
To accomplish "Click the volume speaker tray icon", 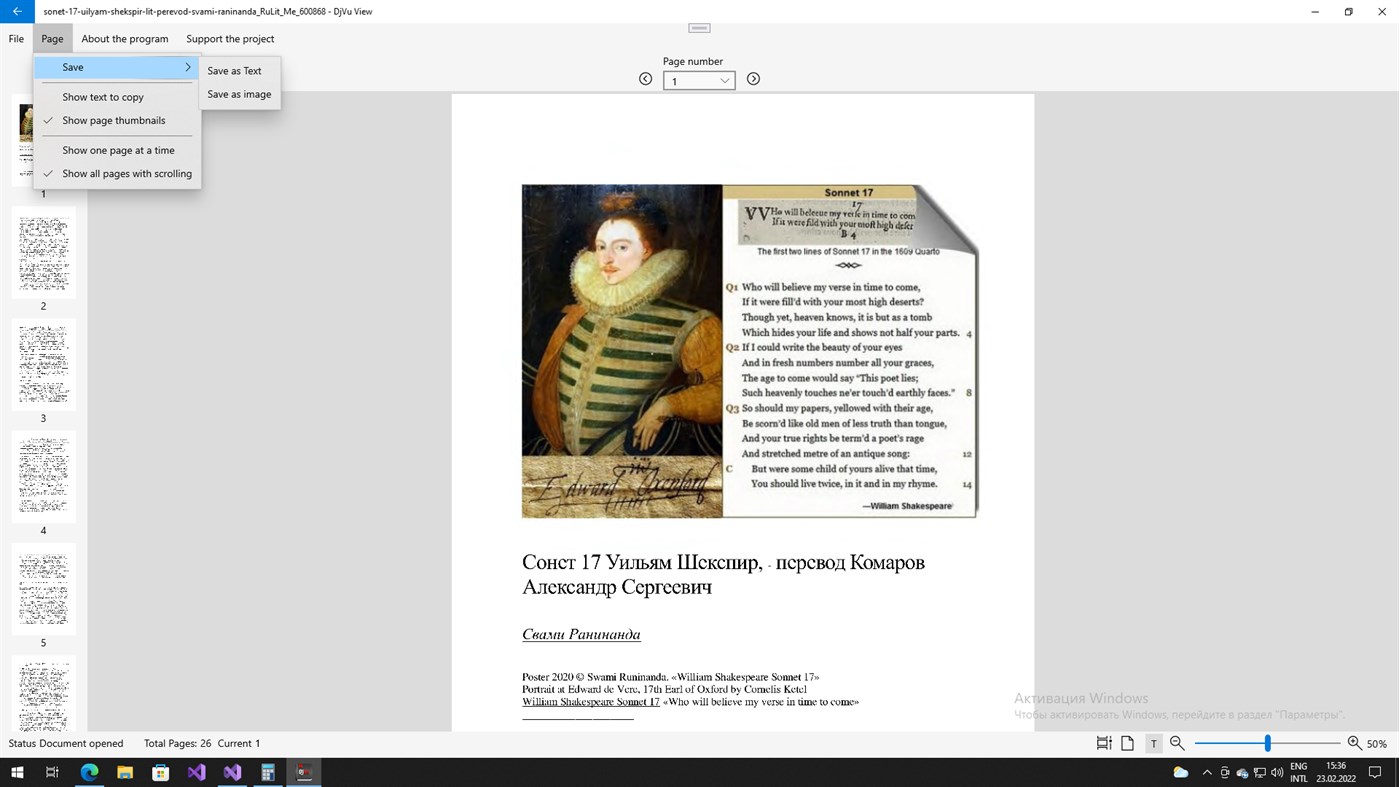I will tap(1277, 772).
